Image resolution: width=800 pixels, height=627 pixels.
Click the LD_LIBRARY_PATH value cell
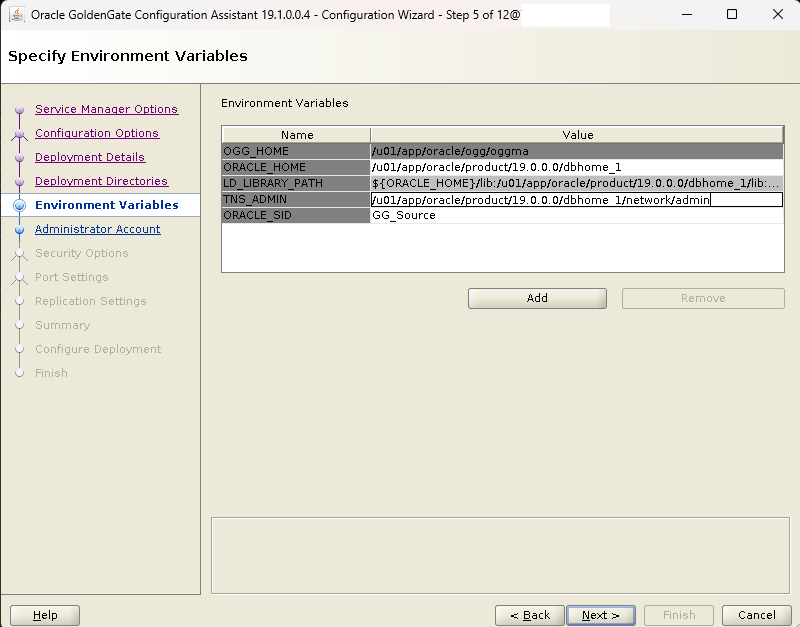[577, 183]
